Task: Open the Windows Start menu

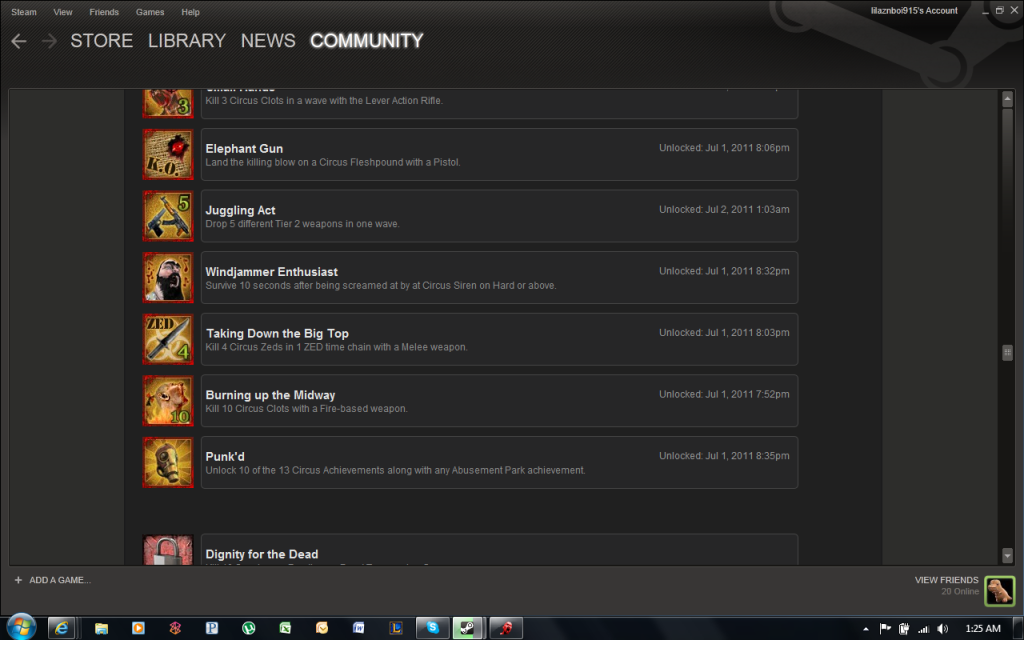Action: click(x=22, y=628)
